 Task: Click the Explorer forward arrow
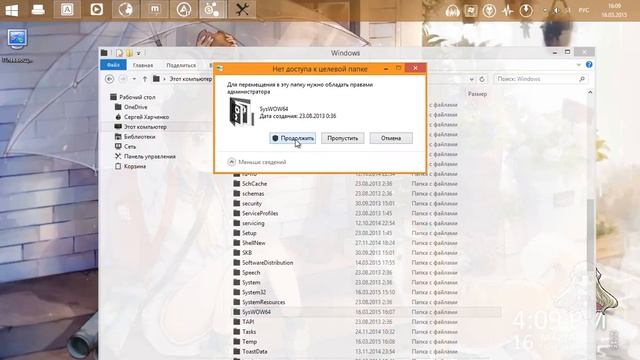click(123, 79)
